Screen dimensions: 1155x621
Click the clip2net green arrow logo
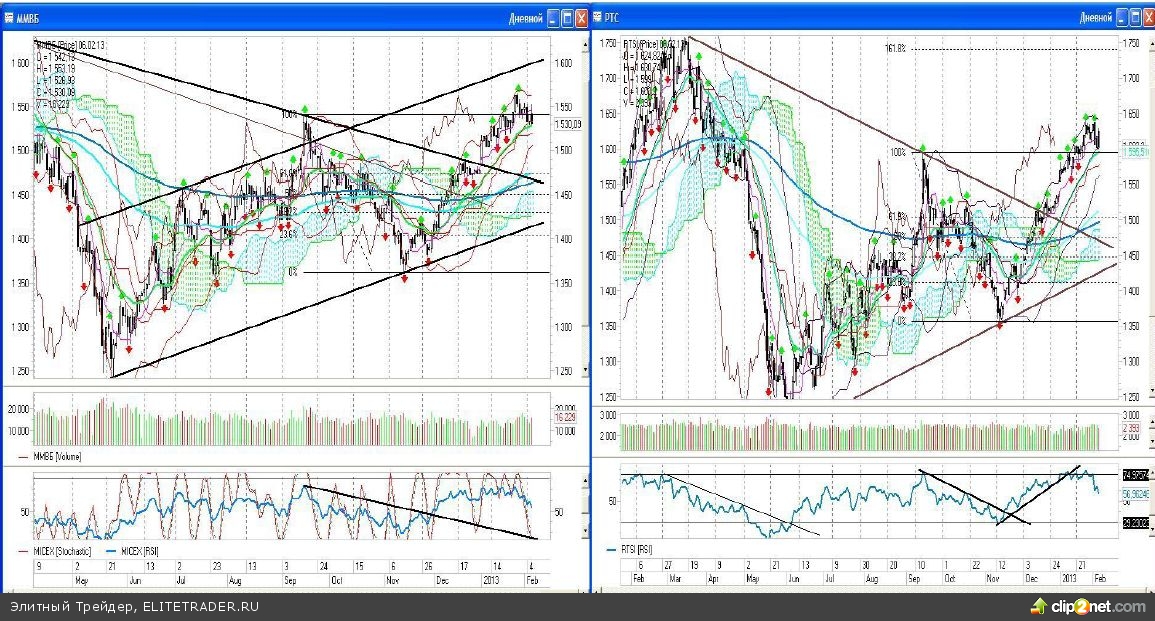coord(1039,606)
